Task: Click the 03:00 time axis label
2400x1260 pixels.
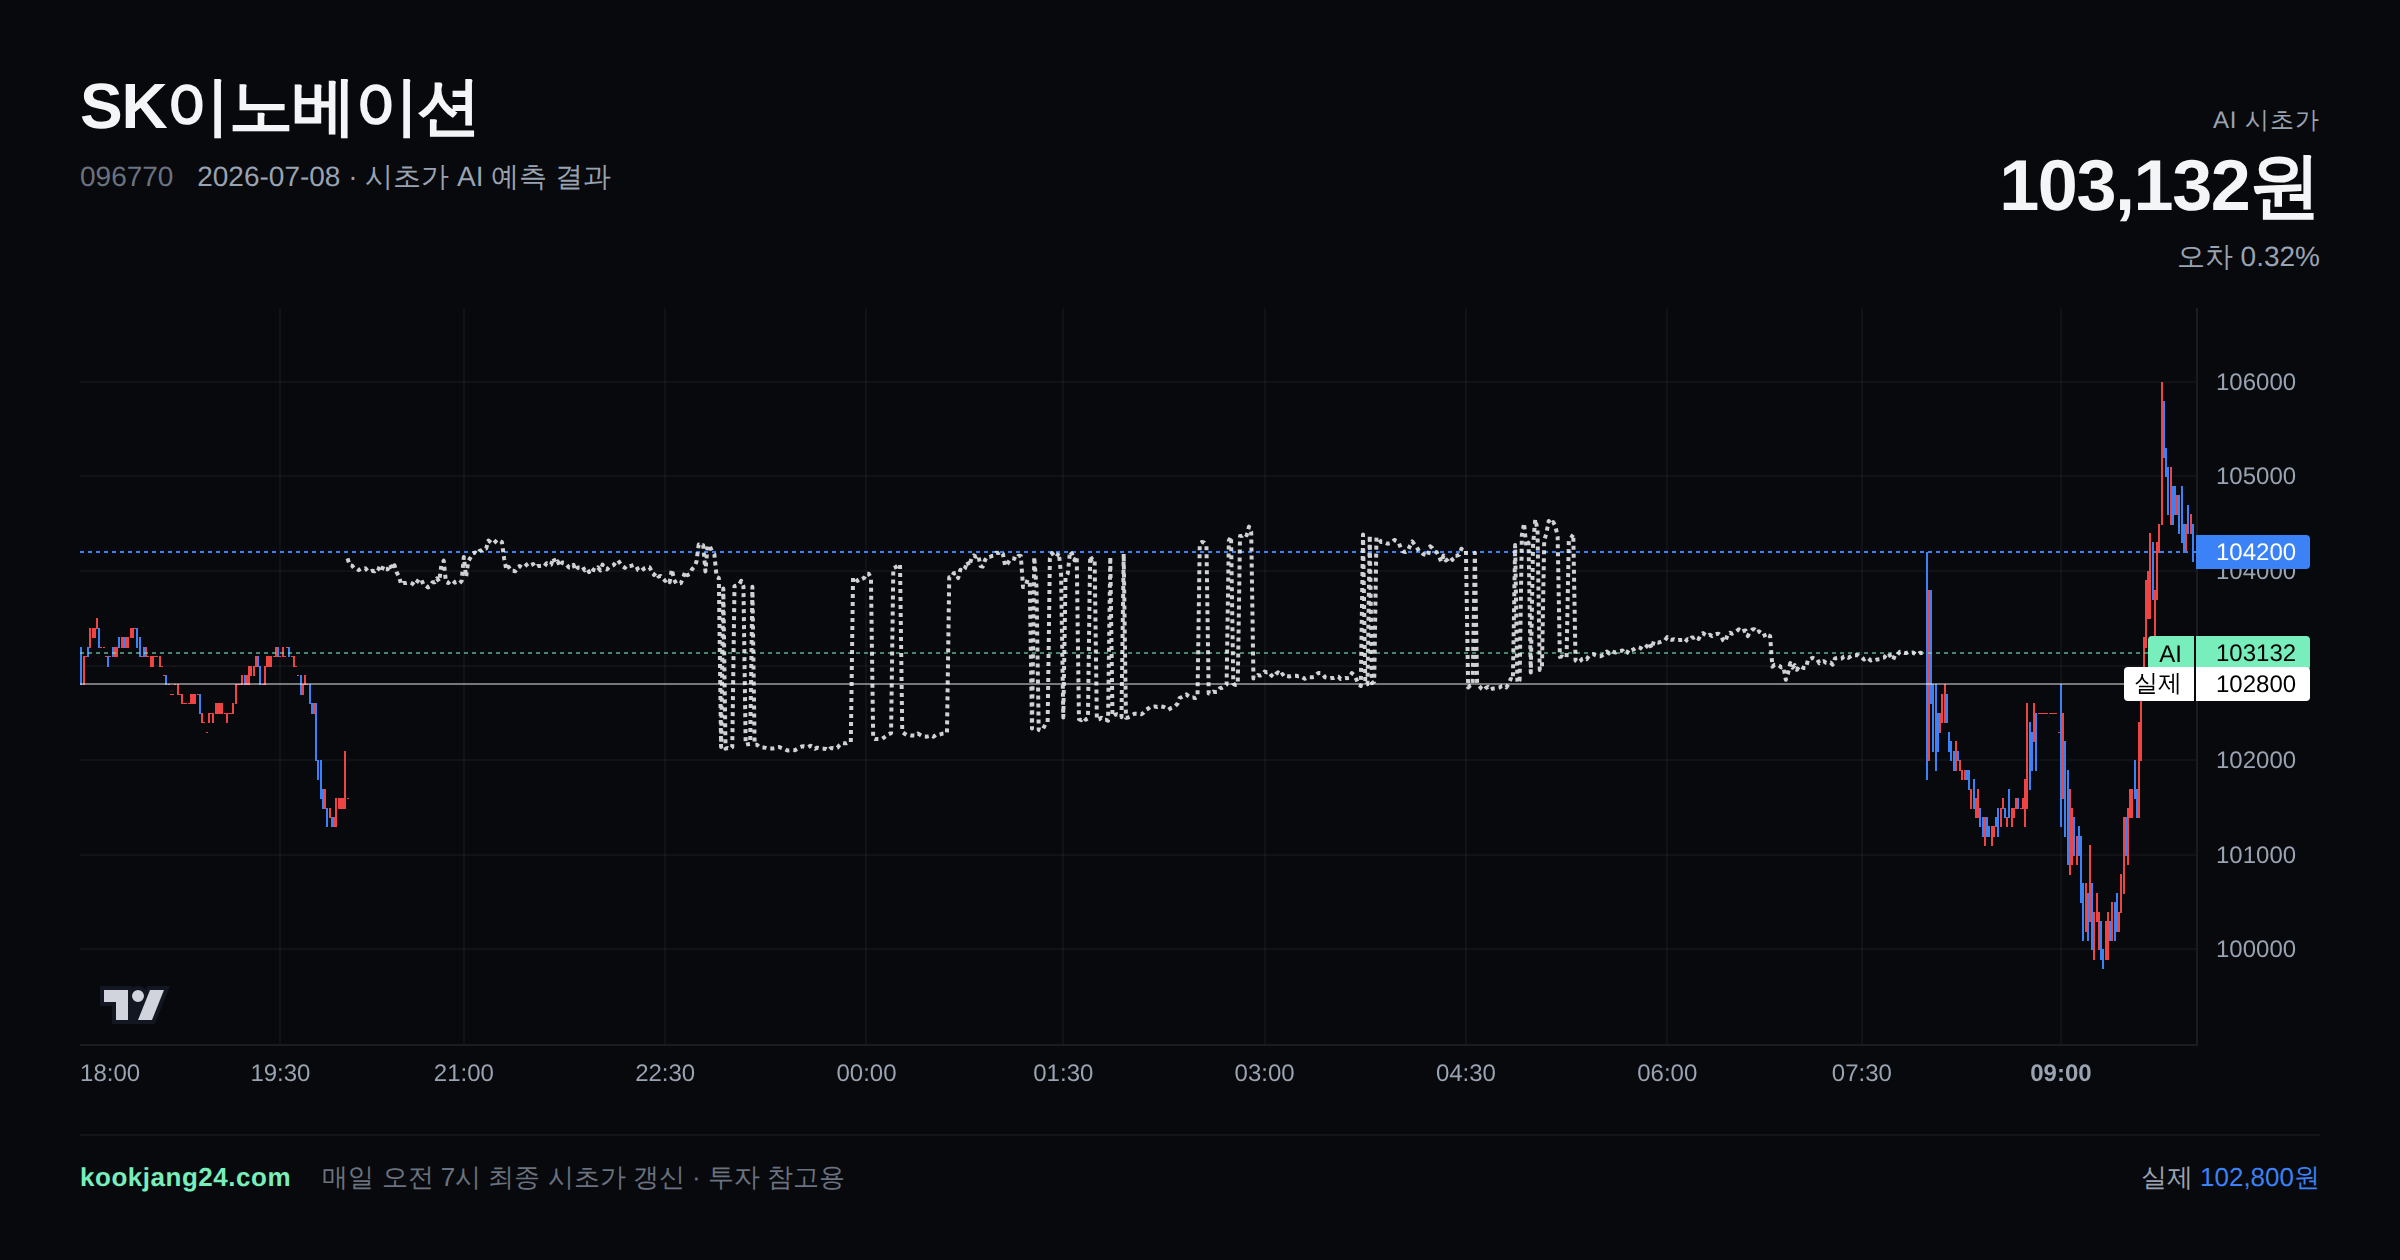Action: [1264, 1073]
